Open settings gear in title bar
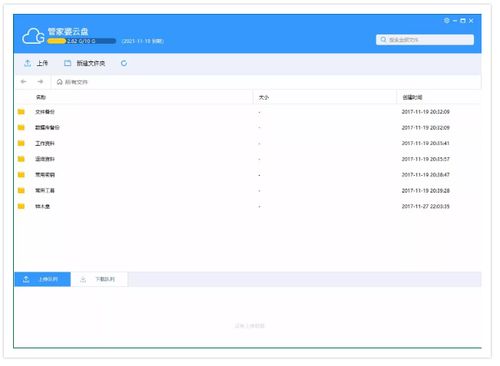 pos(447,21)
